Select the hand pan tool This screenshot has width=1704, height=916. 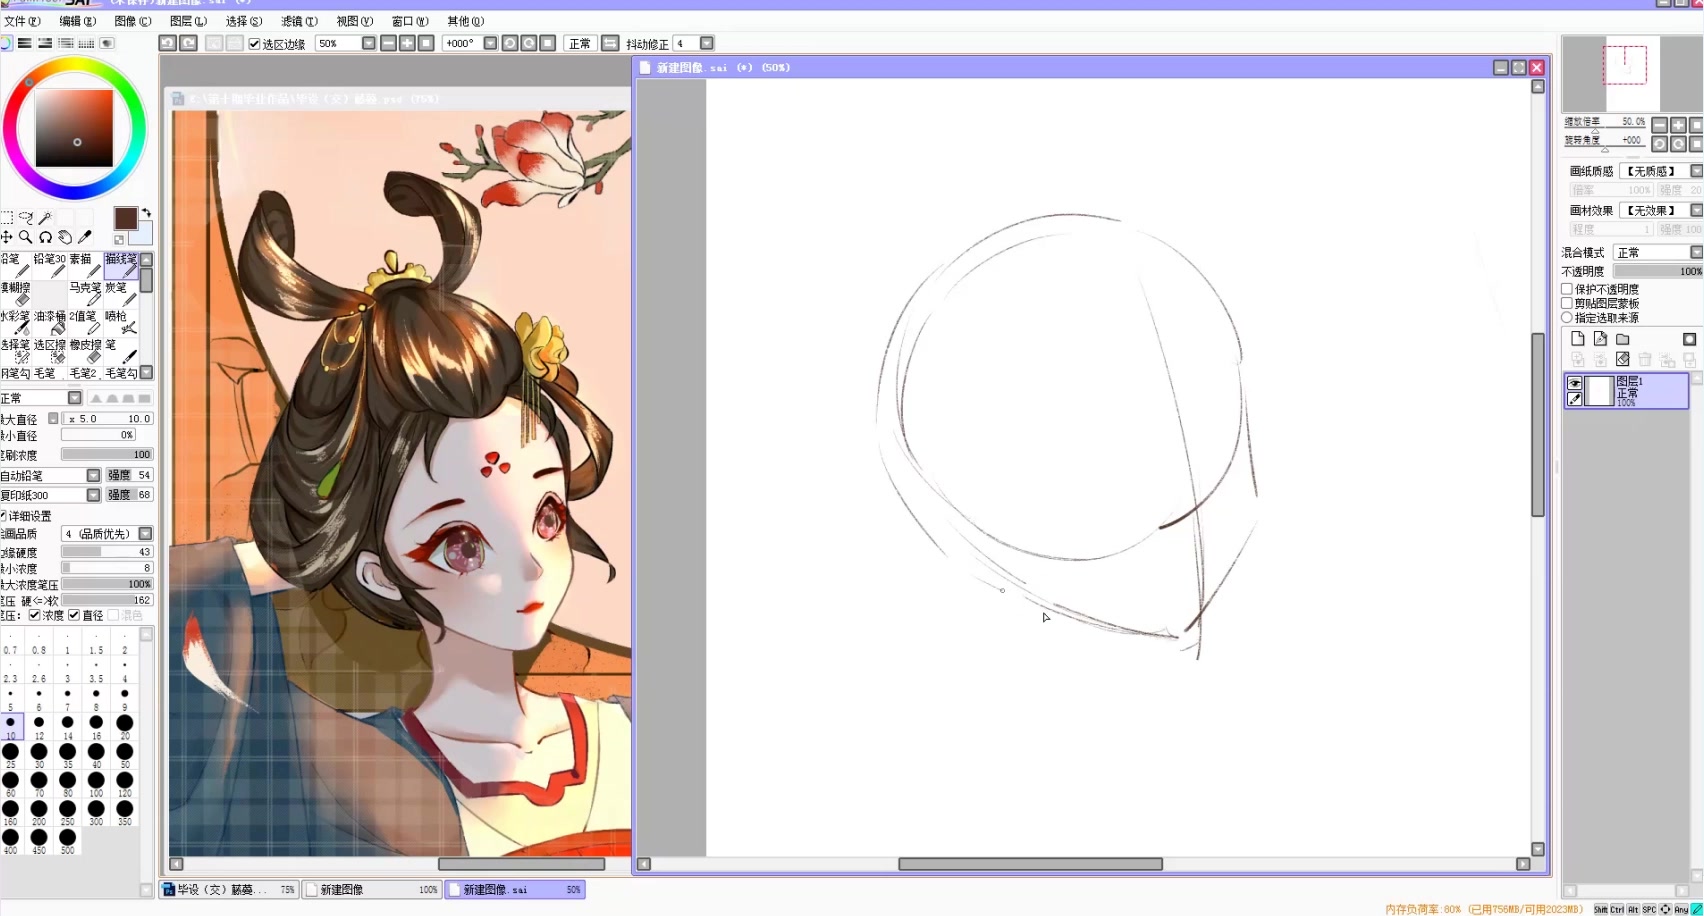[x=65, y=237]
